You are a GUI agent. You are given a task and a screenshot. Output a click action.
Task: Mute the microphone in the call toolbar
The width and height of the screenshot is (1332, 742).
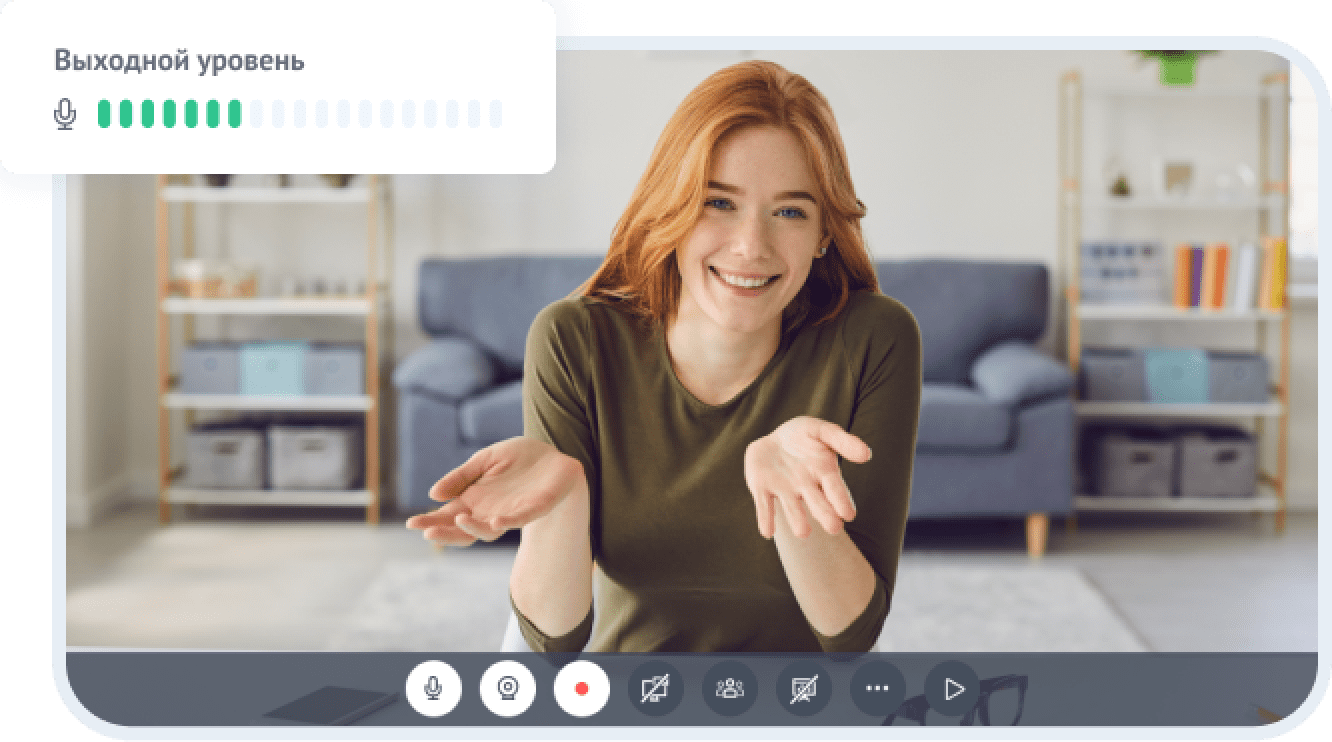pyautogui.click(x=434, y=689)
